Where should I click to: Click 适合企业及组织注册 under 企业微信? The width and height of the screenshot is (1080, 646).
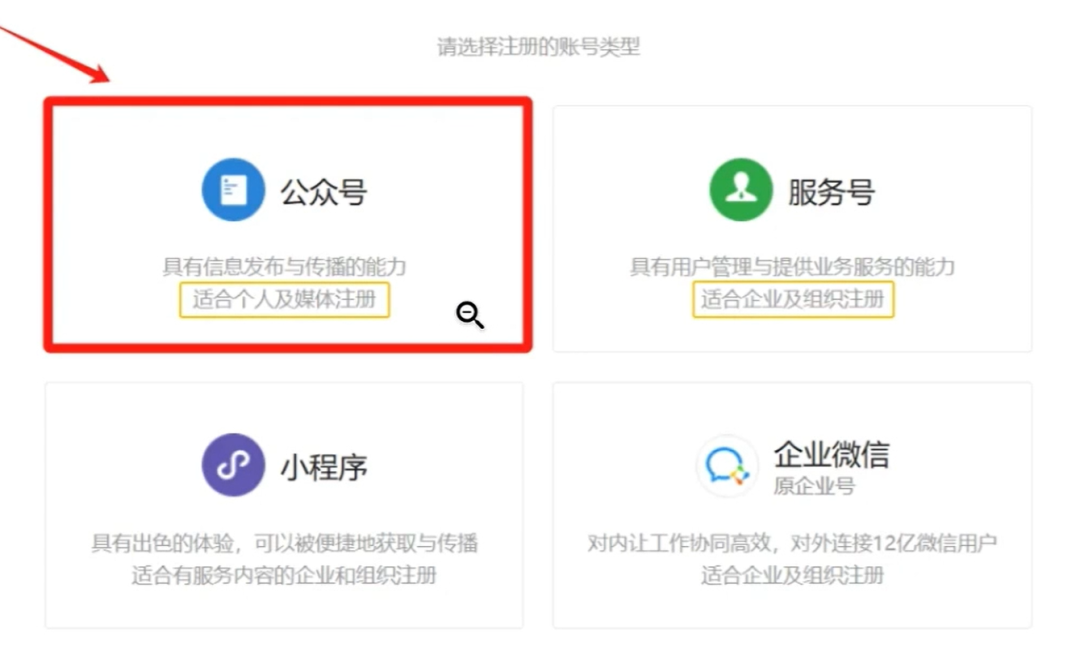point(792,575)
